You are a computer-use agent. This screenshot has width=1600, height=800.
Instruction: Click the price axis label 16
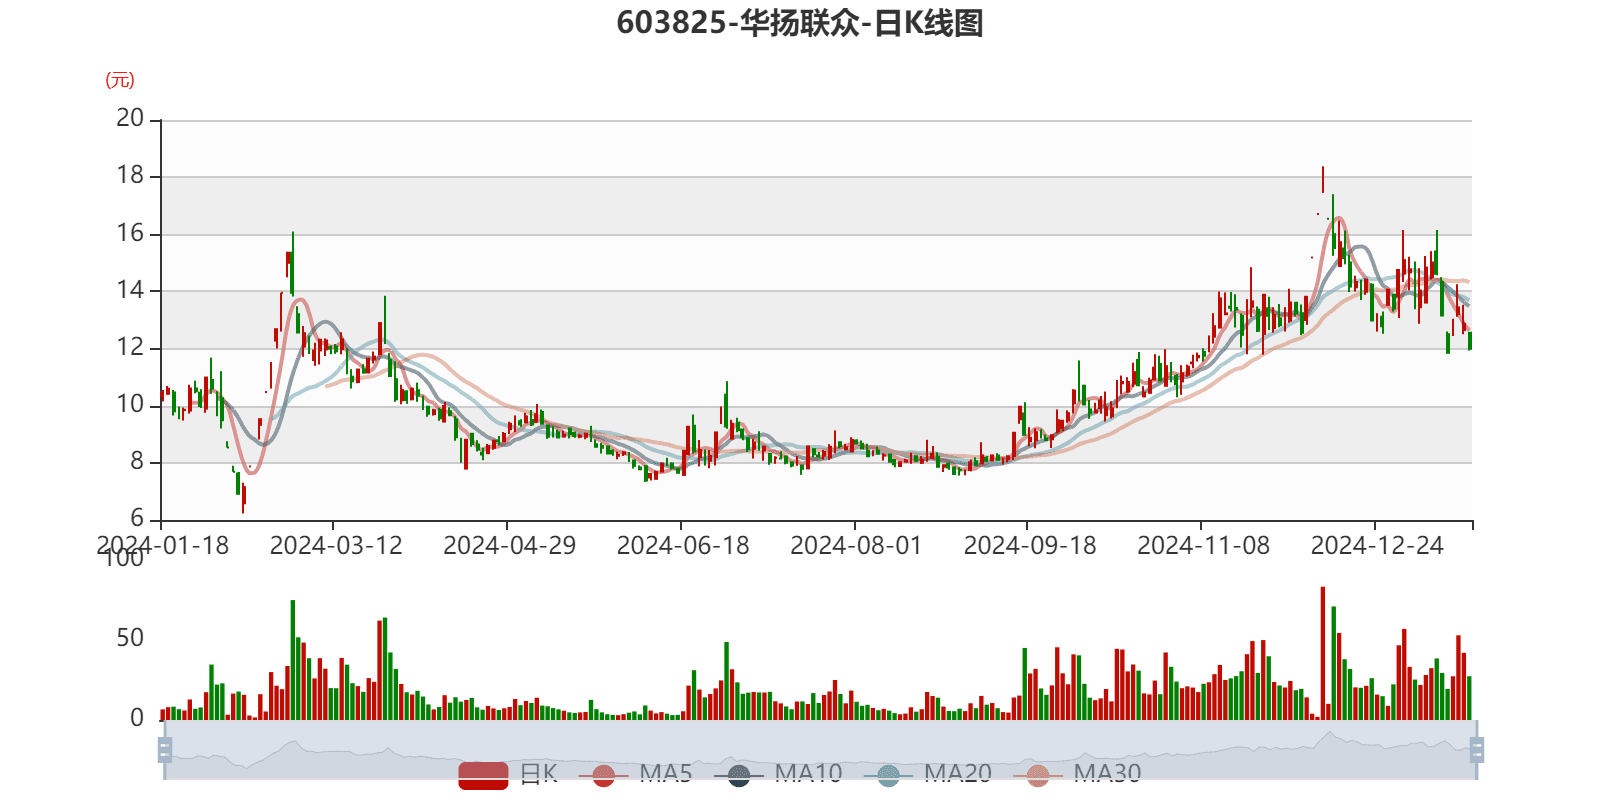coord(130,233)
